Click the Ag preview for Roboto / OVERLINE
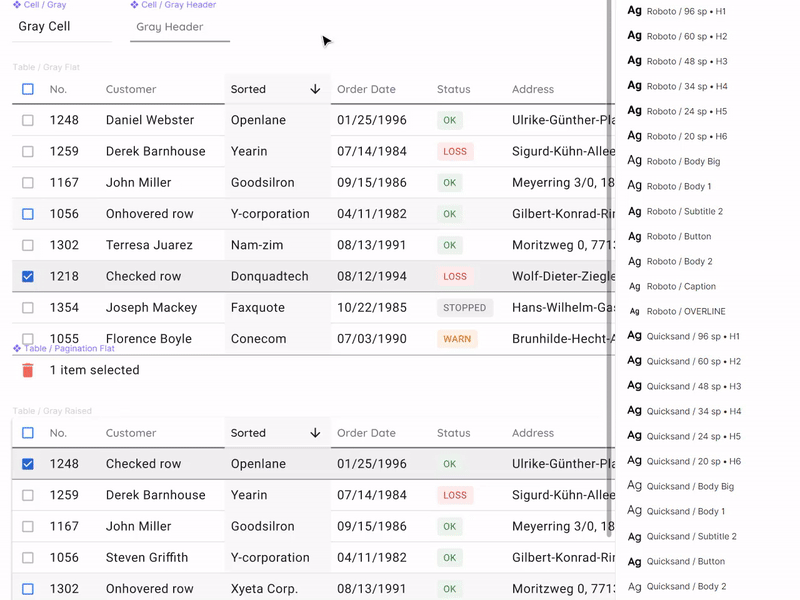This screenshot has width=800, height=600. (x=634, y=312)
